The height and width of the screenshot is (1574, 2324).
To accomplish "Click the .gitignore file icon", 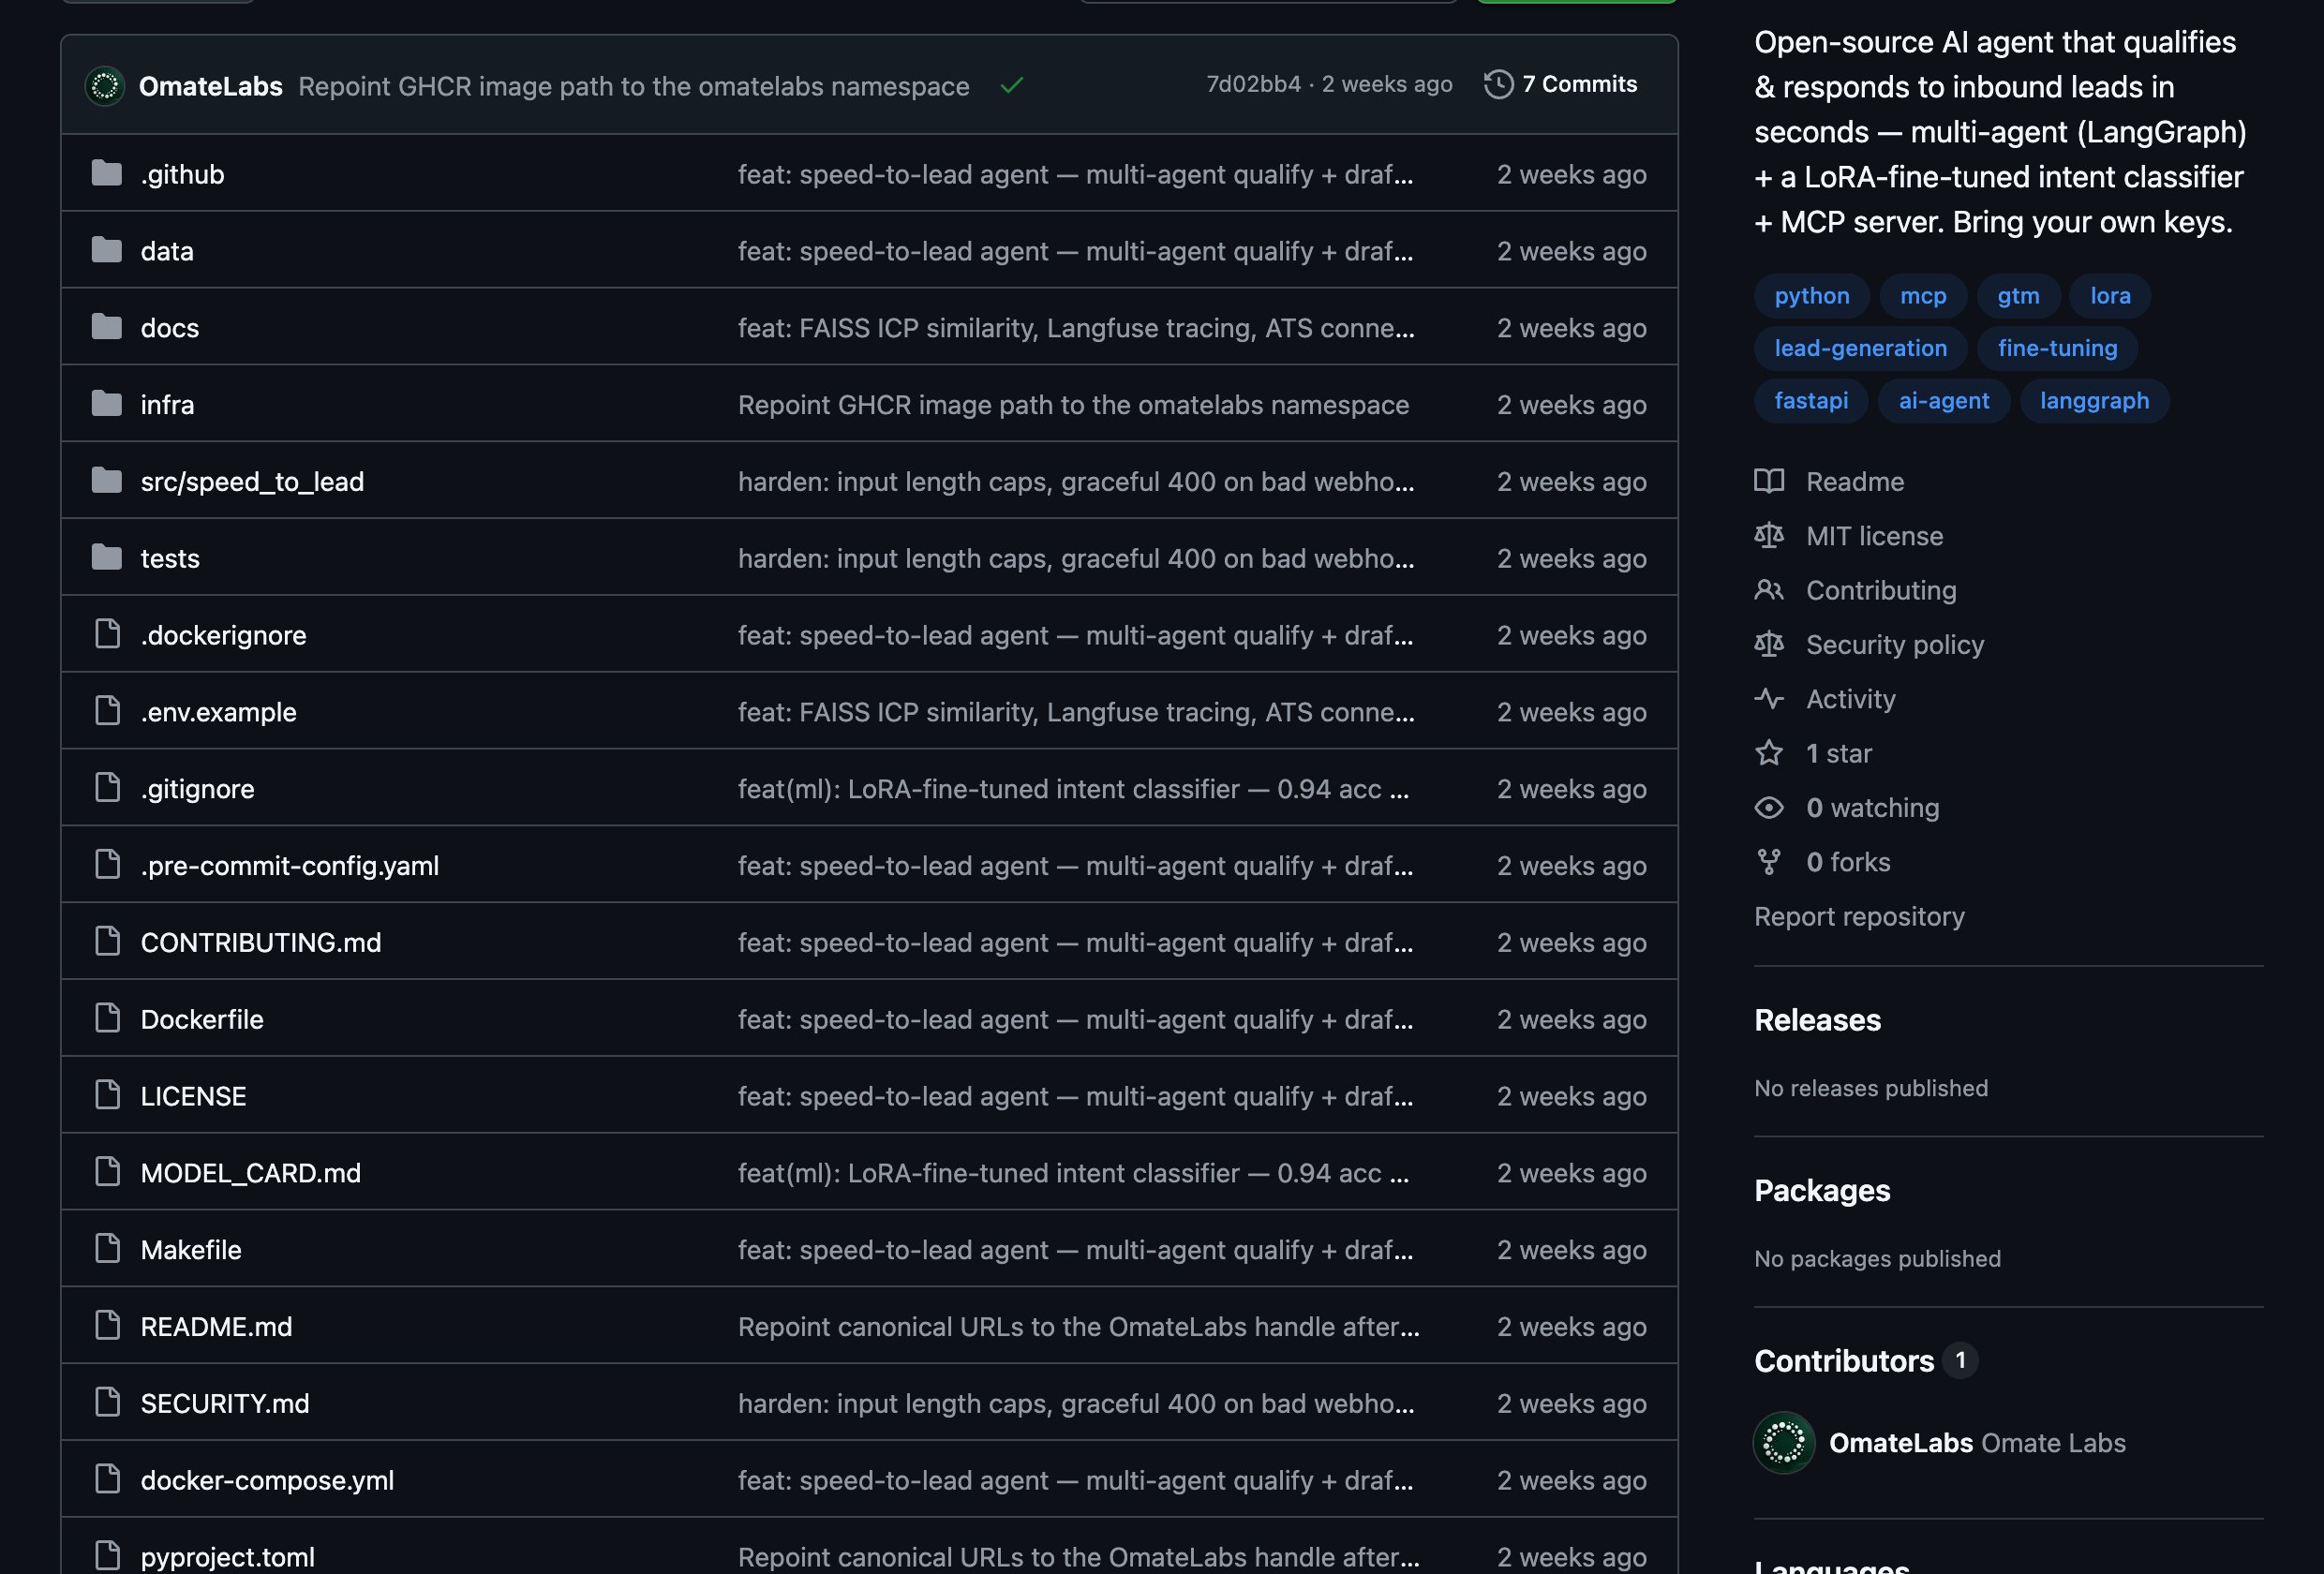I will 107,788.
